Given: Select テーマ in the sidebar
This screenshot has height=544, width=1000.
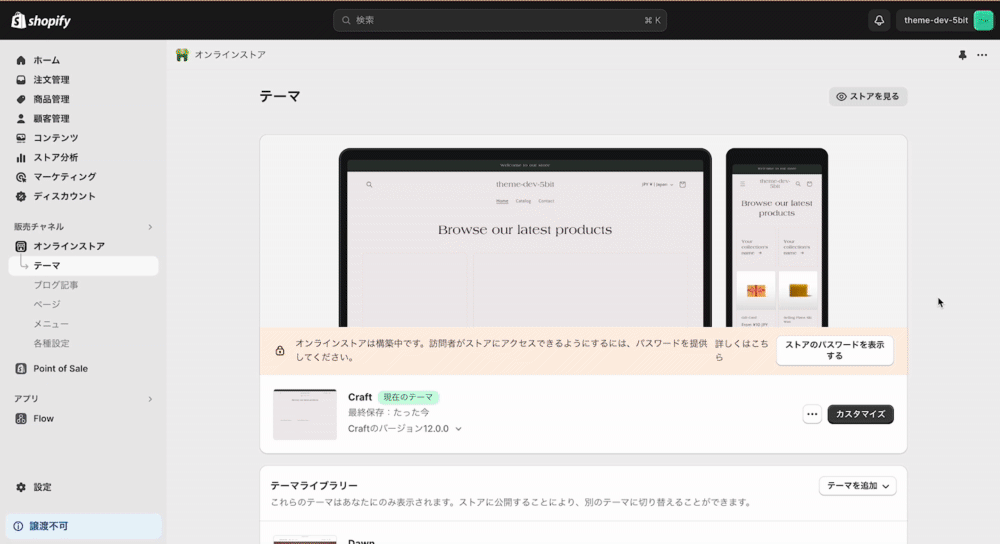Looking at the screenshot, I should pos(84,266).
